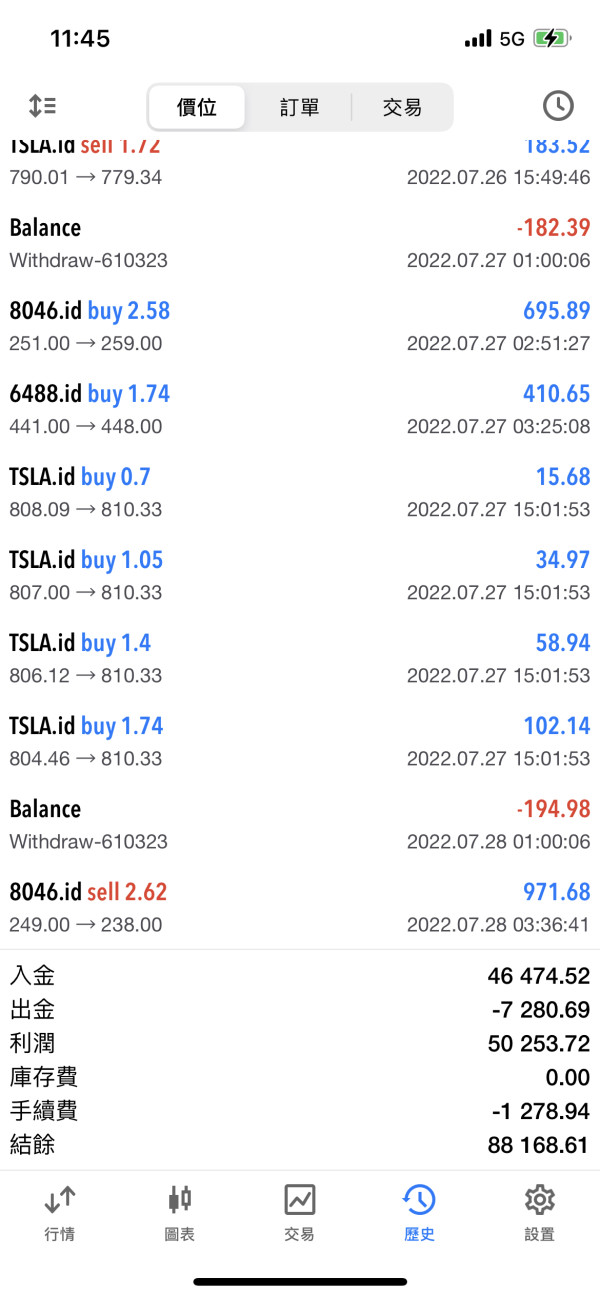Tap the TSLA.id buy 1.4 entry
Image resolution: width=600 pixels, height=1298 pixels.
pyautogui.click(x=300, y=658)
